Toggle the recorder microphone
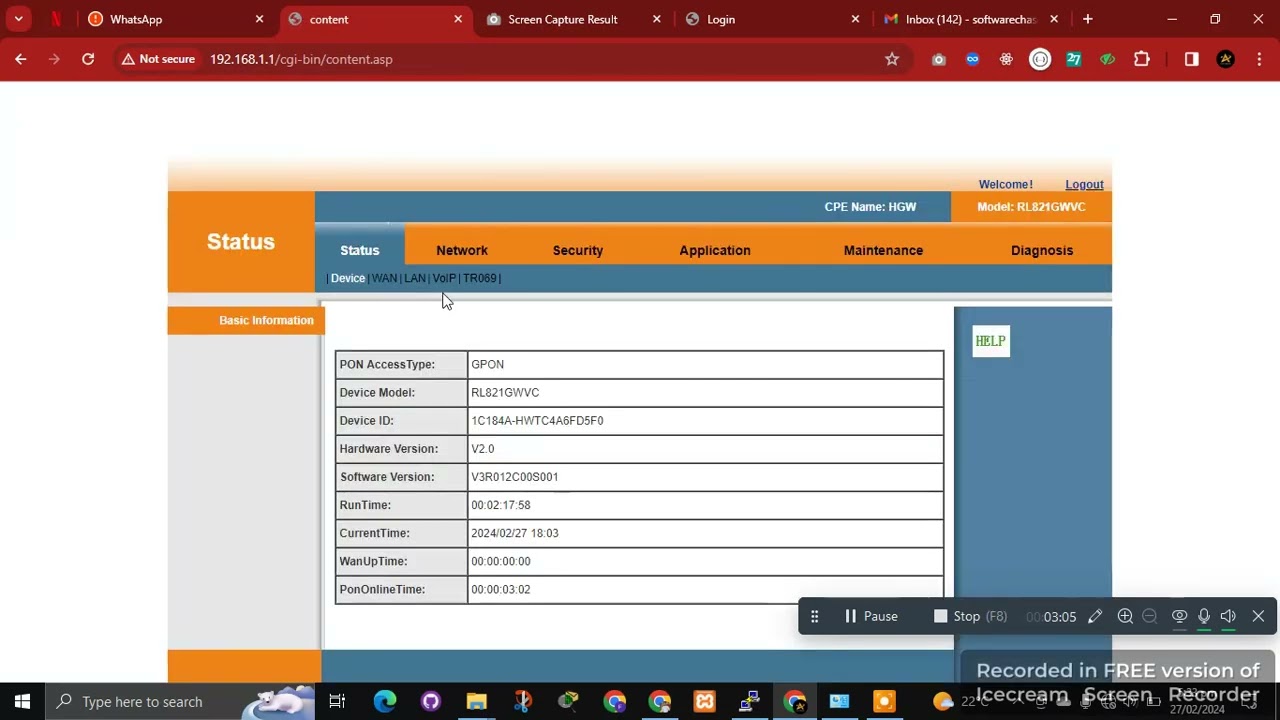 1204,616
